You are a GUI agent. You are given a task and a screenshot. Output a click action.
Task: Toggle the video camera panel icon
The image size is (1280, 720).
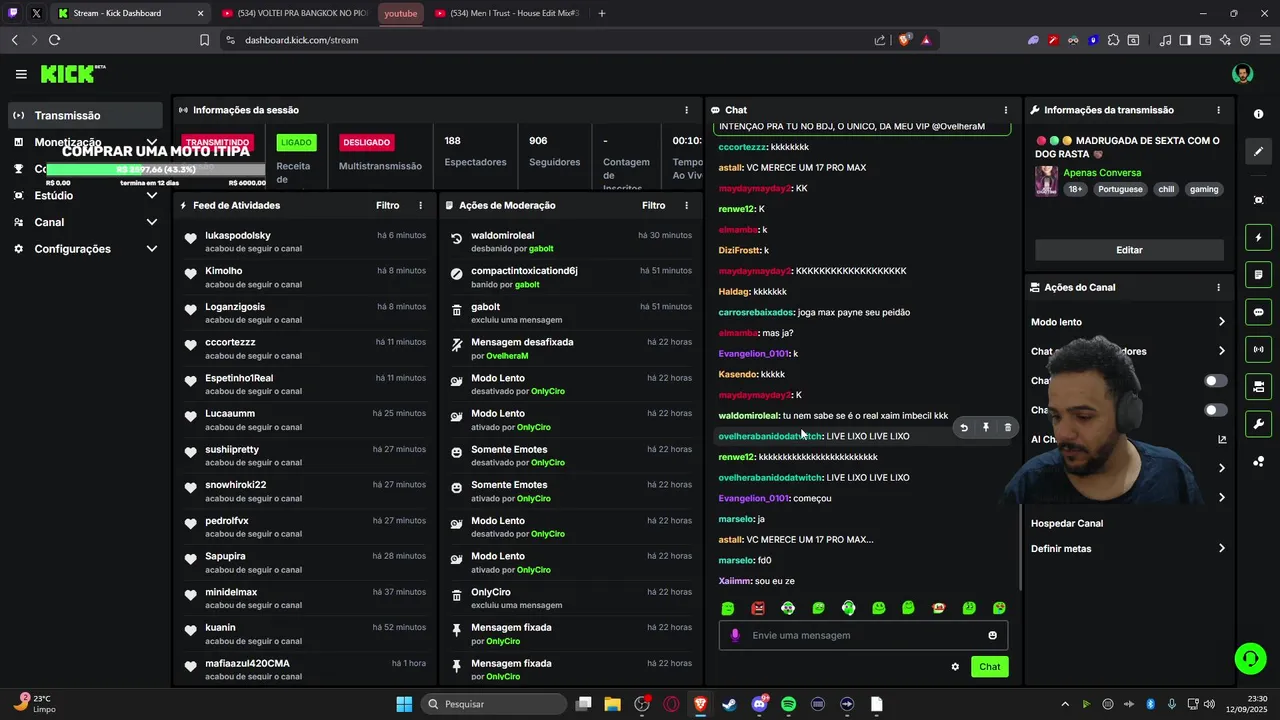pos(1258,386)
